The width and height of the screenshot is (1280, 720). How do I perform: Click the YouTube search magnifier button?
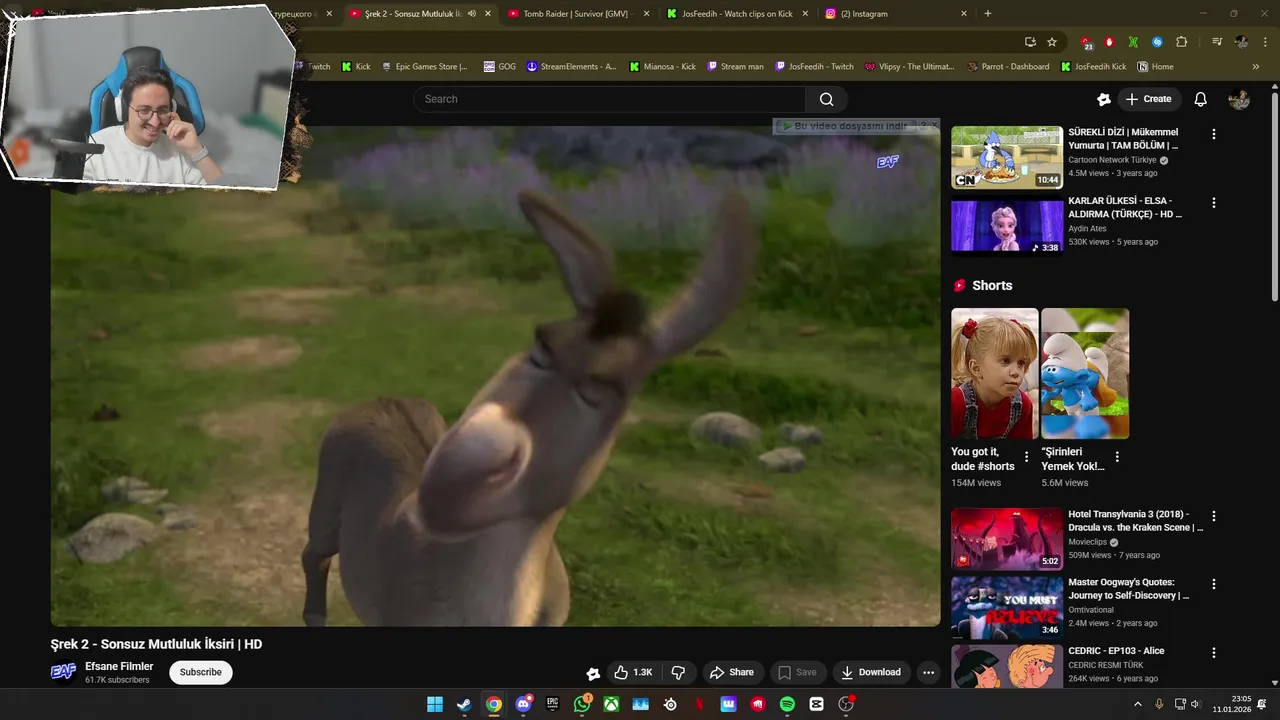click(x=826, y=99)
